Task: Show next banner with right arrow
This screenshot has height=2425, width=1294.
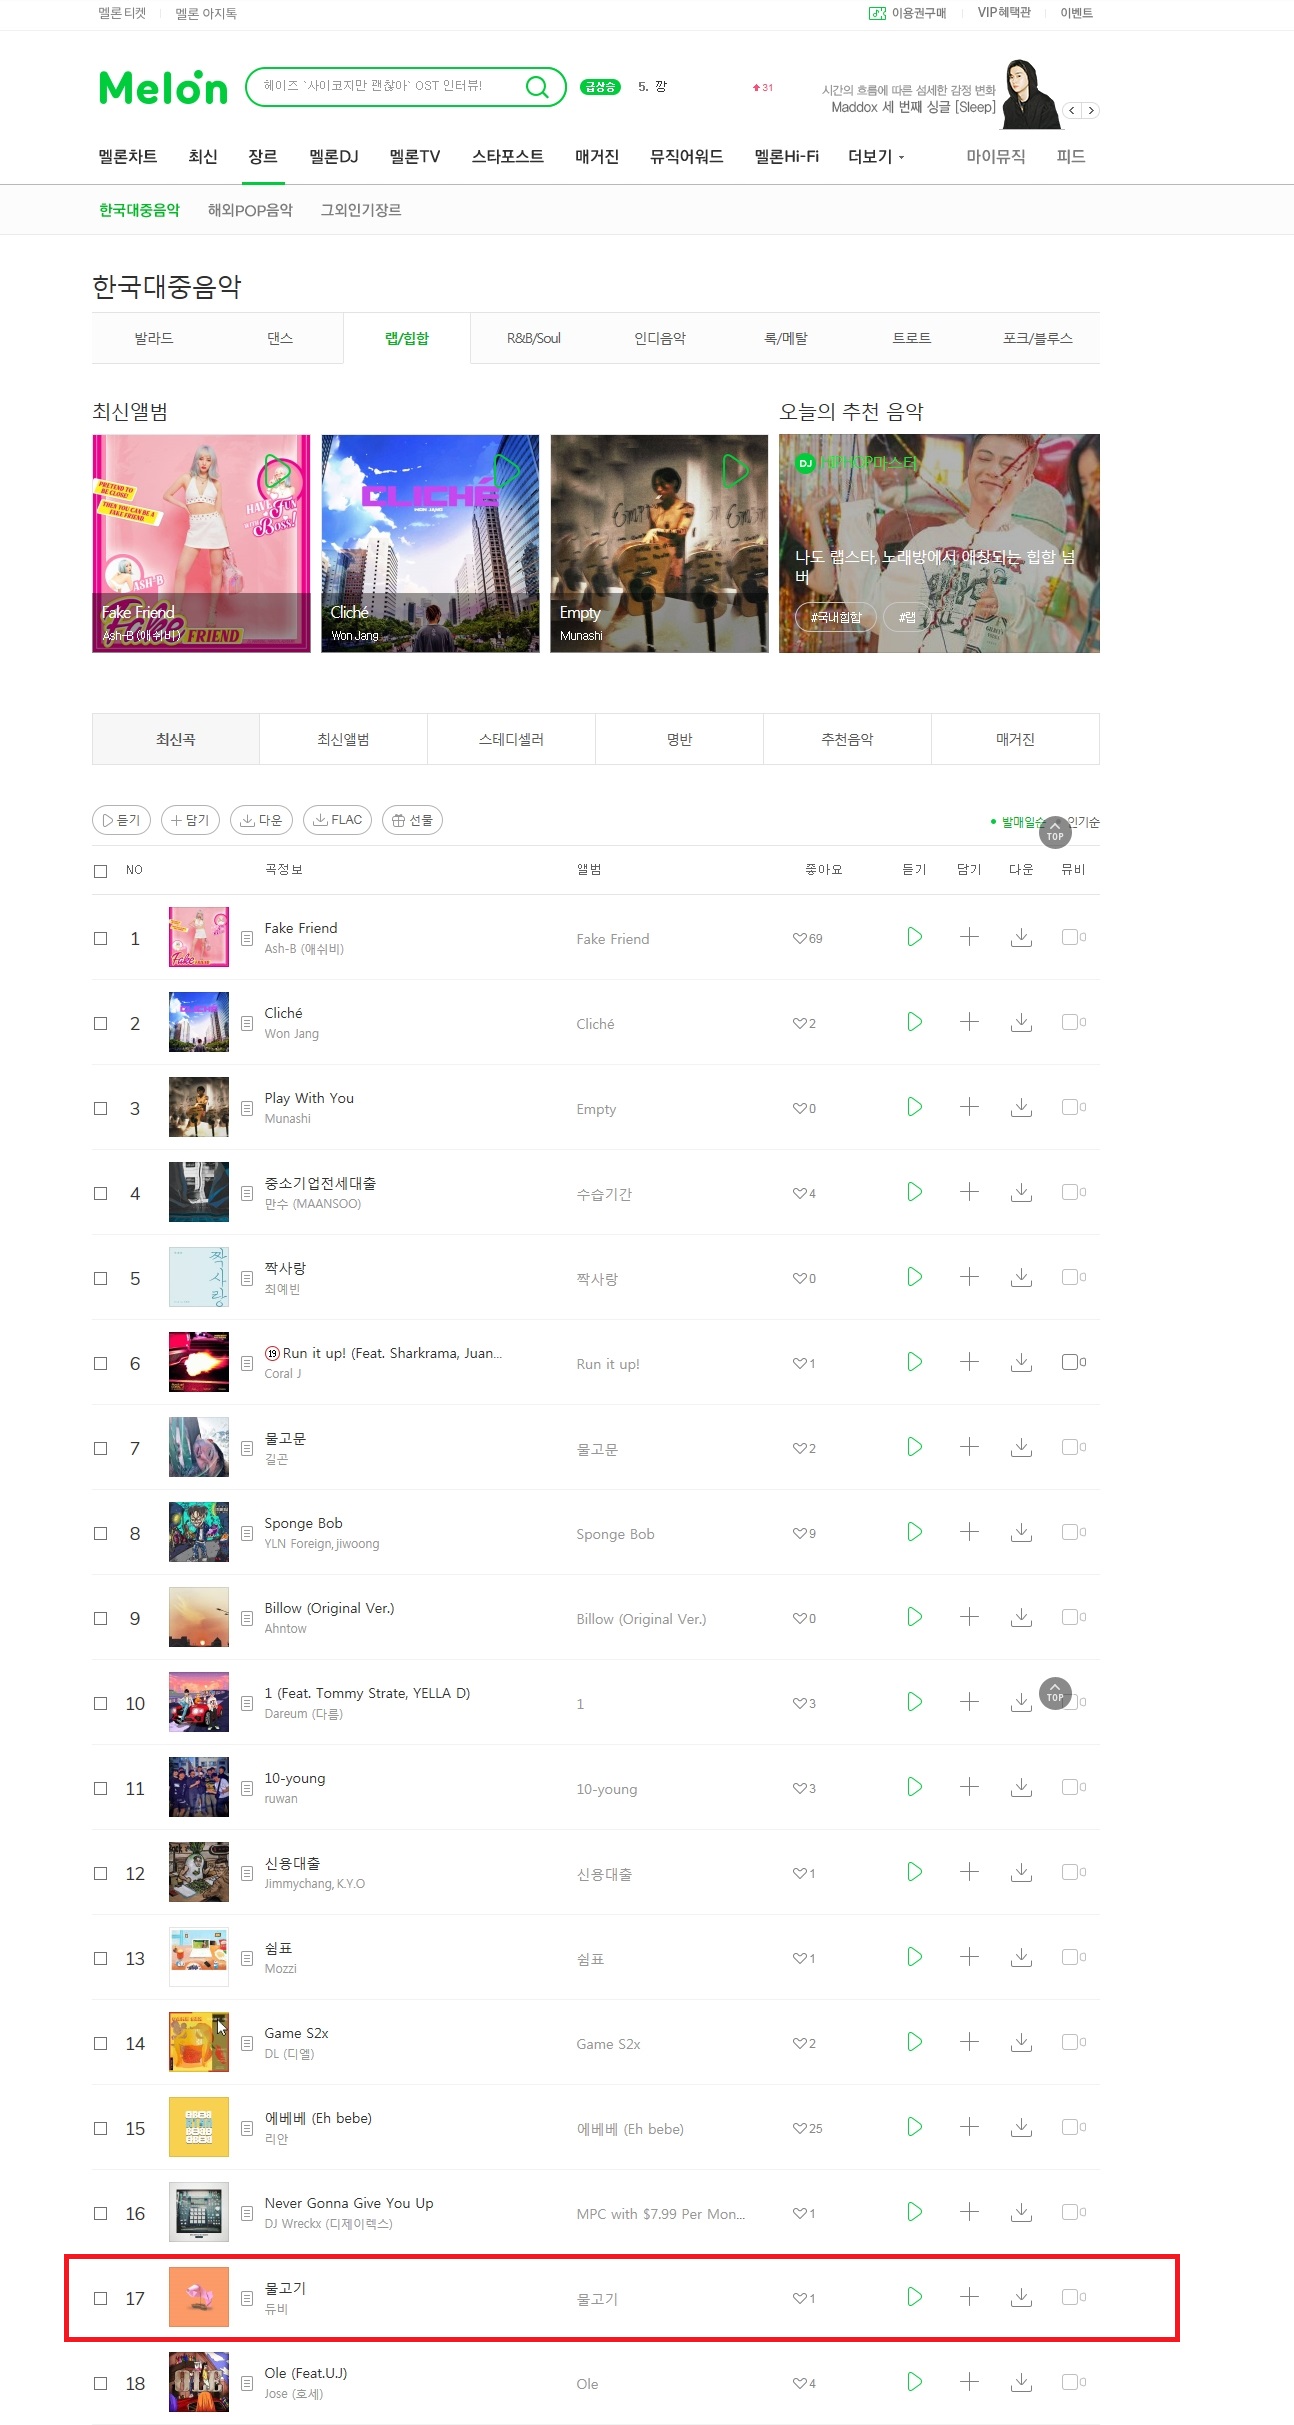Action: [1091, 110]
